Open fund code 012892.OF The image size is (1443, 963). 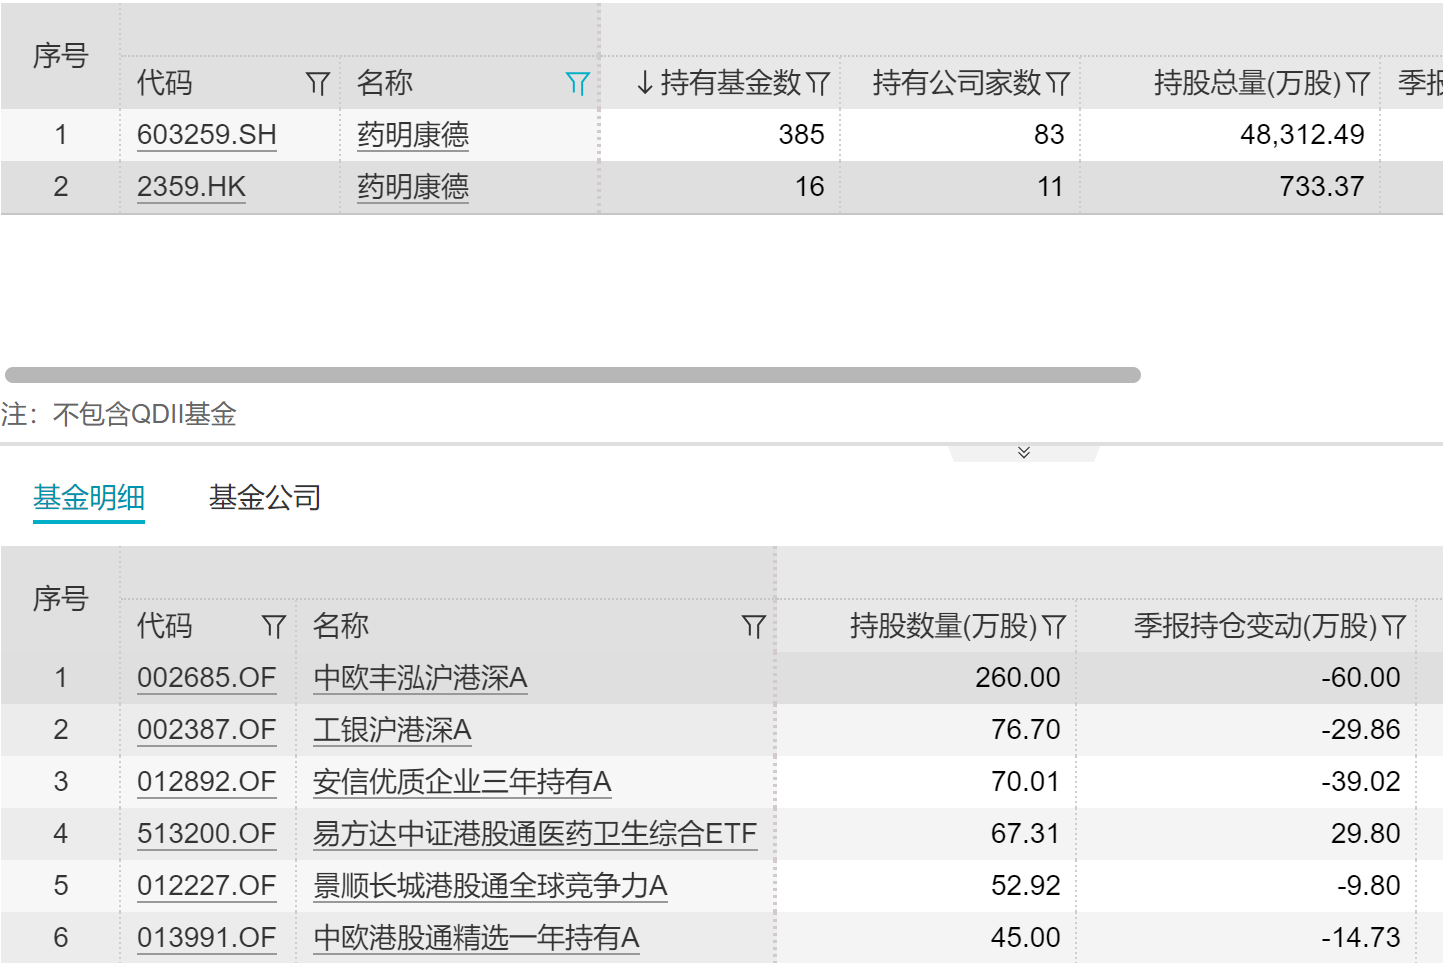pyautogui.click(x=207, y=781)
